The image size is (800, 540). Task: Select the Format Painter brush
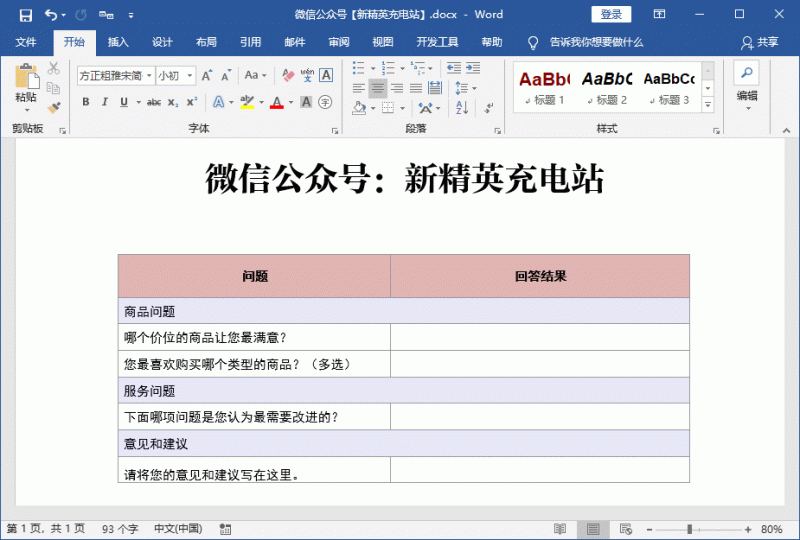tap(54, 108)
